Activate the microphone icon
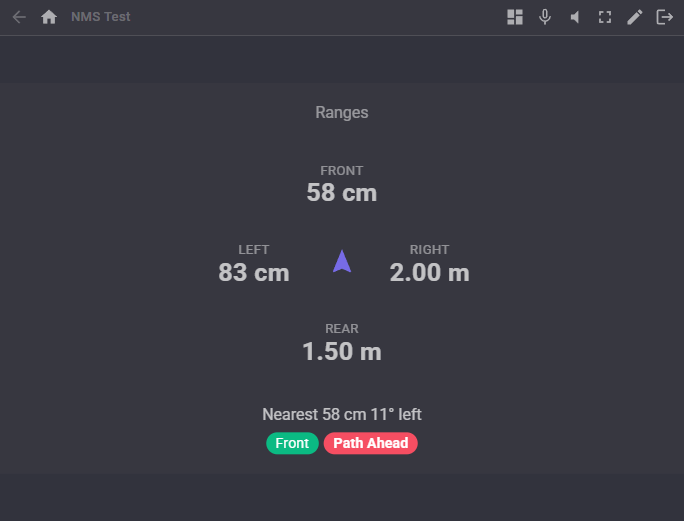This screenshot has width=684, height=521. [x=545, y=17]
